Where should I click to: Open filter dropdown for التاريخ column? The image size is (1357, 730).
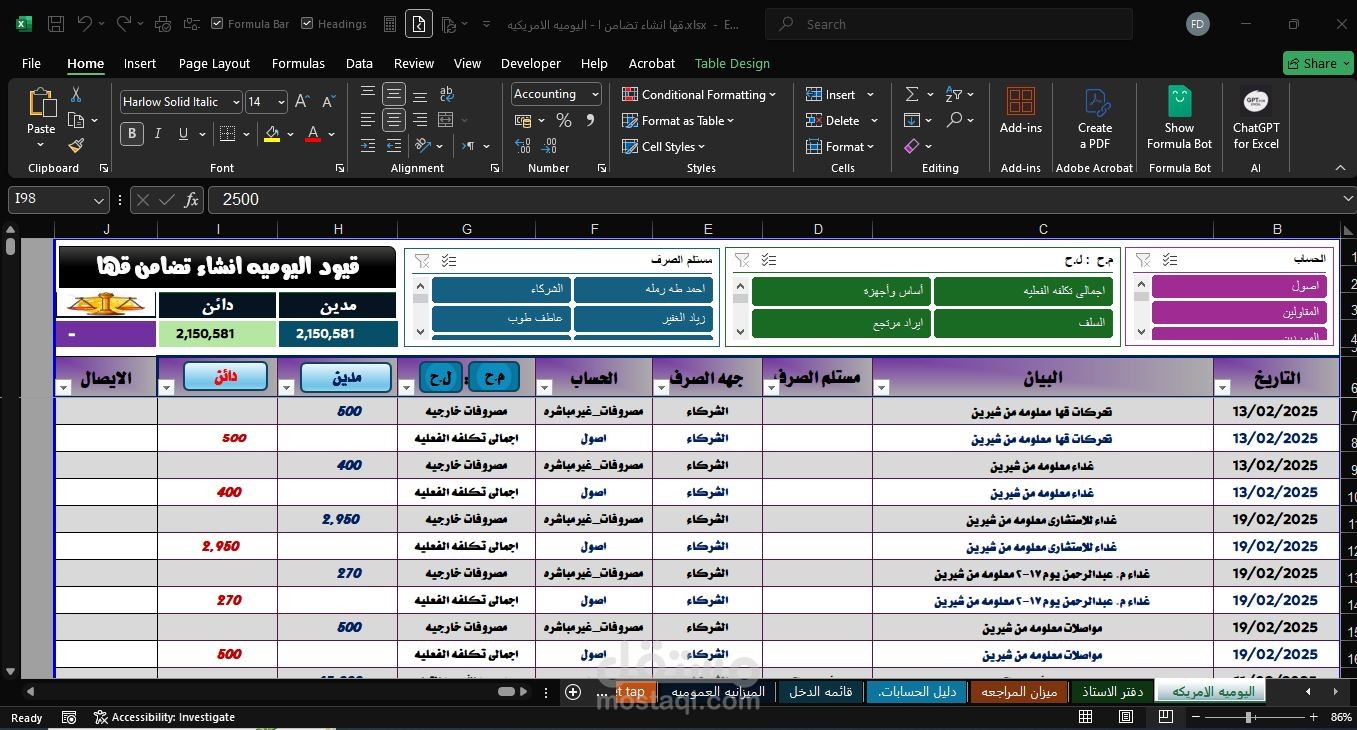click(1222, 387)
